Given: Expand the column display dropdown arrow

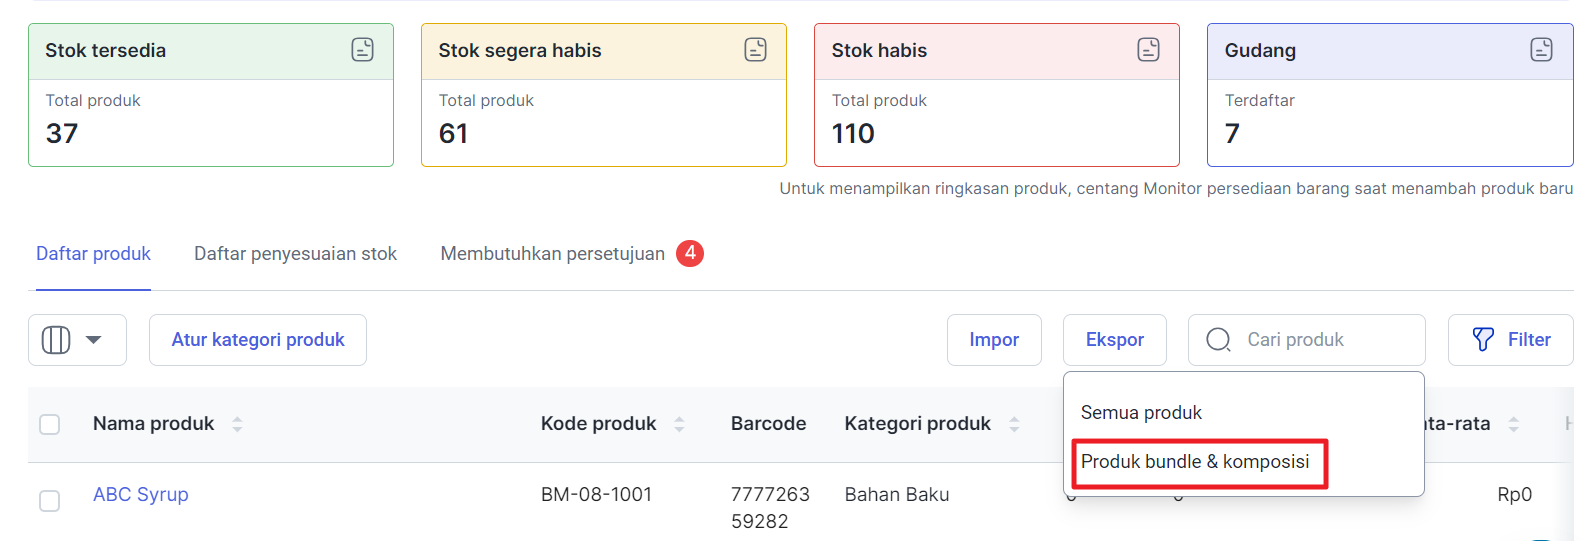Looking at the screenshot, I should [94, 340].
